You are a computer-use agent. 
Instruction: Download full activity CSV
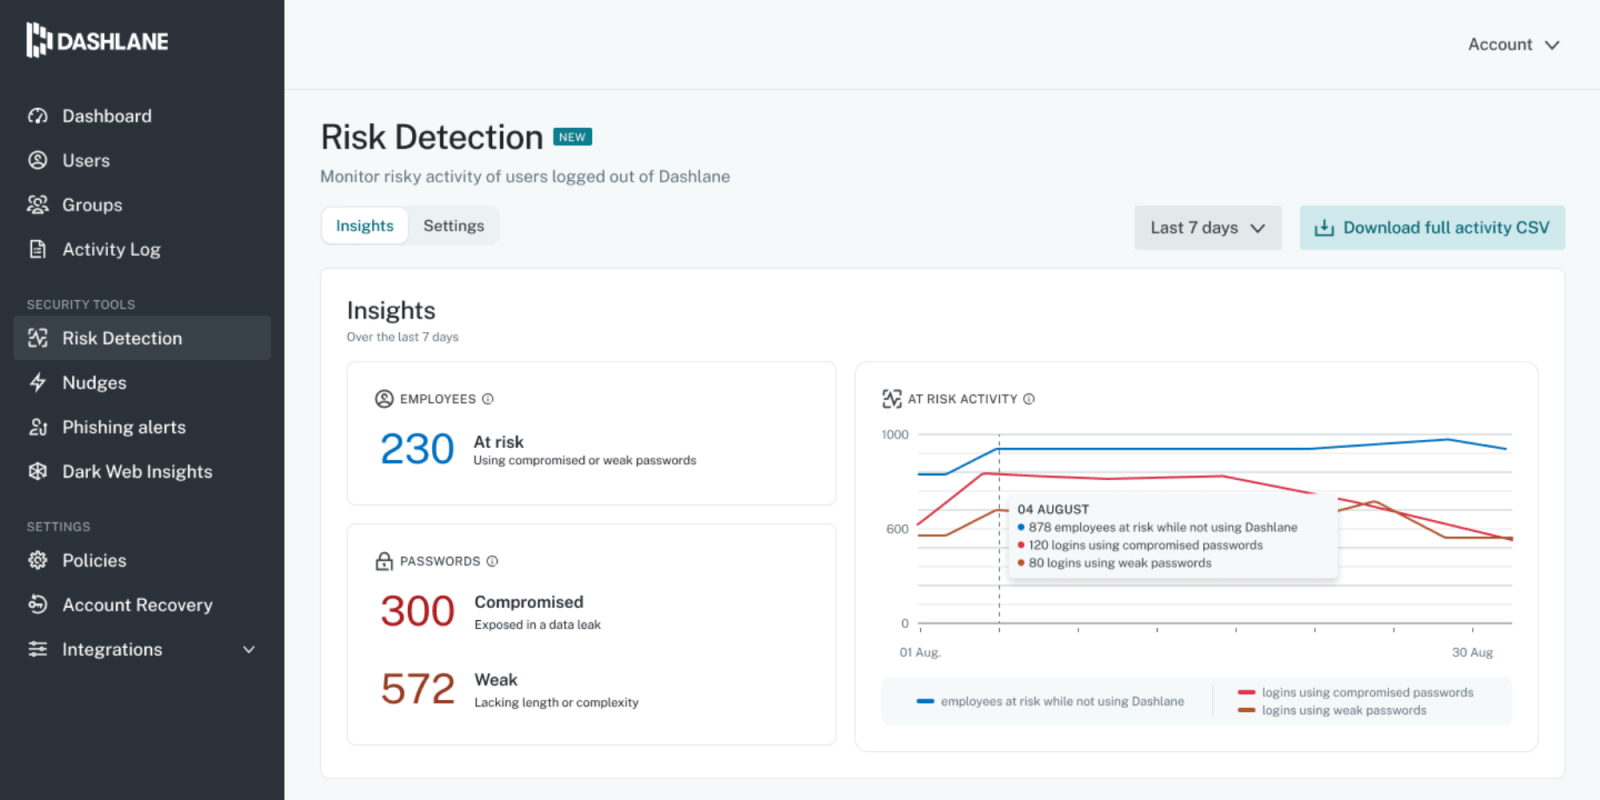click(x=1432, y=228)
